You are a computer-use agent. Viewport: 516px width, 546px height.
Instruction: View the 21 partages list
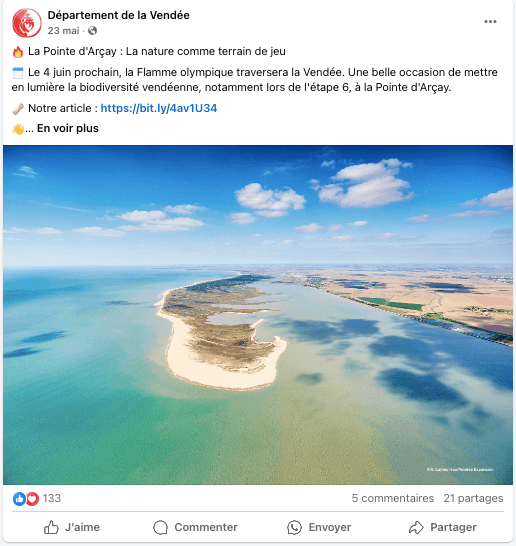[x=473, y=498]
